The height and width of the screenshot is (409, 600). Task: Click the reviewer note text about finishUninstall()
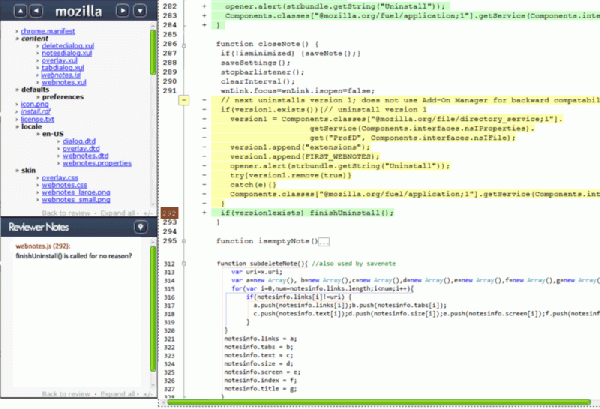point(73,256)
